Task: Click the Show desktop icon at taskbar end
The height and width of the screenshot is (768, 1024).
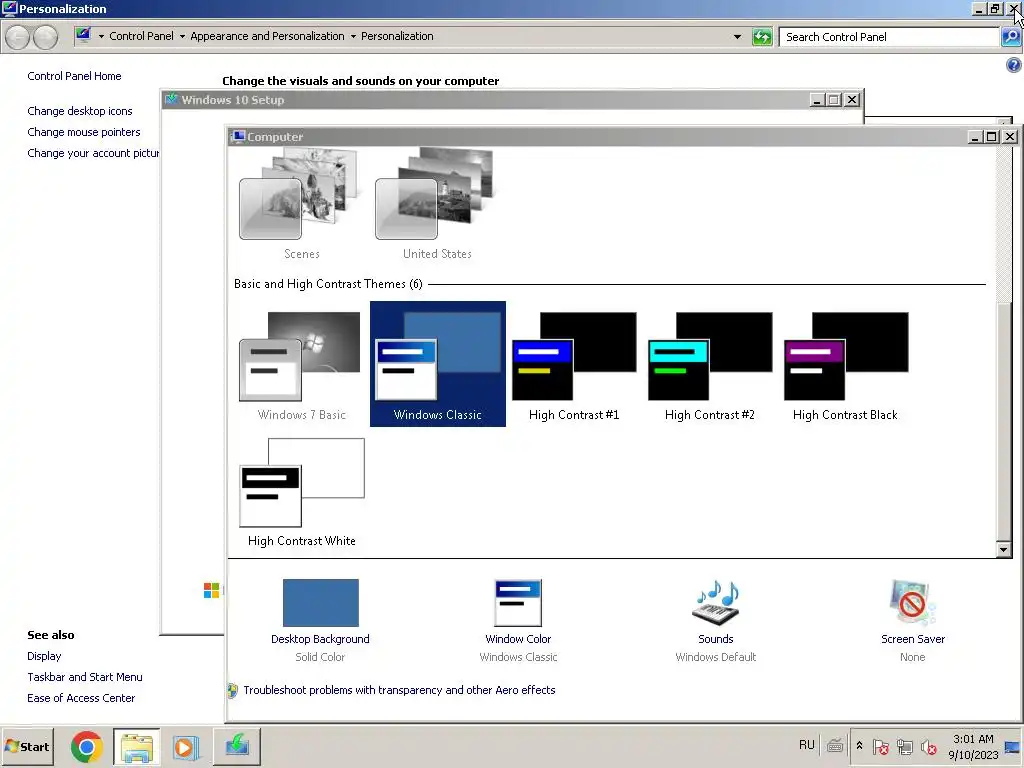Action: 1014,747
